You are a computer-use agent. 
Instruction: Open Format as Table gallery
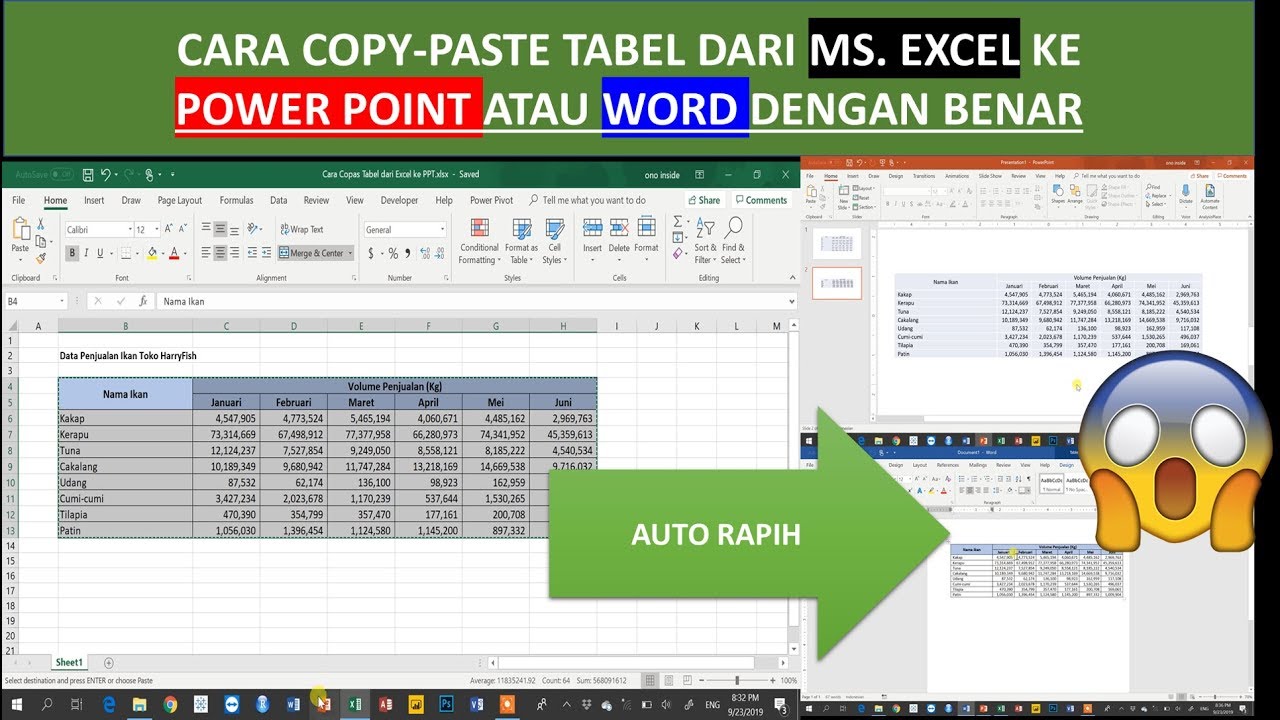coord(521,242)
